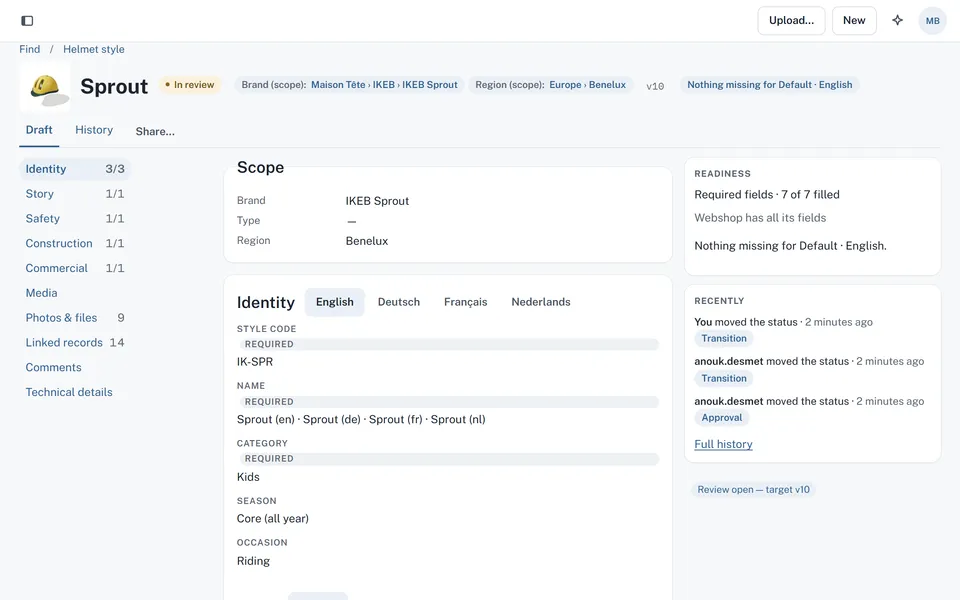Open Linked records section
The width and height of the screenshot is (960, 600).
(x=75, y=343)
